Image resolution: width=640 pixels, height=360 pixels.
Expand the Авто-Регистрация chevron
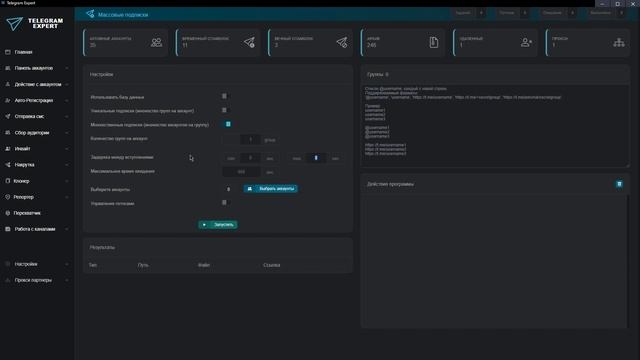point(67,100)
